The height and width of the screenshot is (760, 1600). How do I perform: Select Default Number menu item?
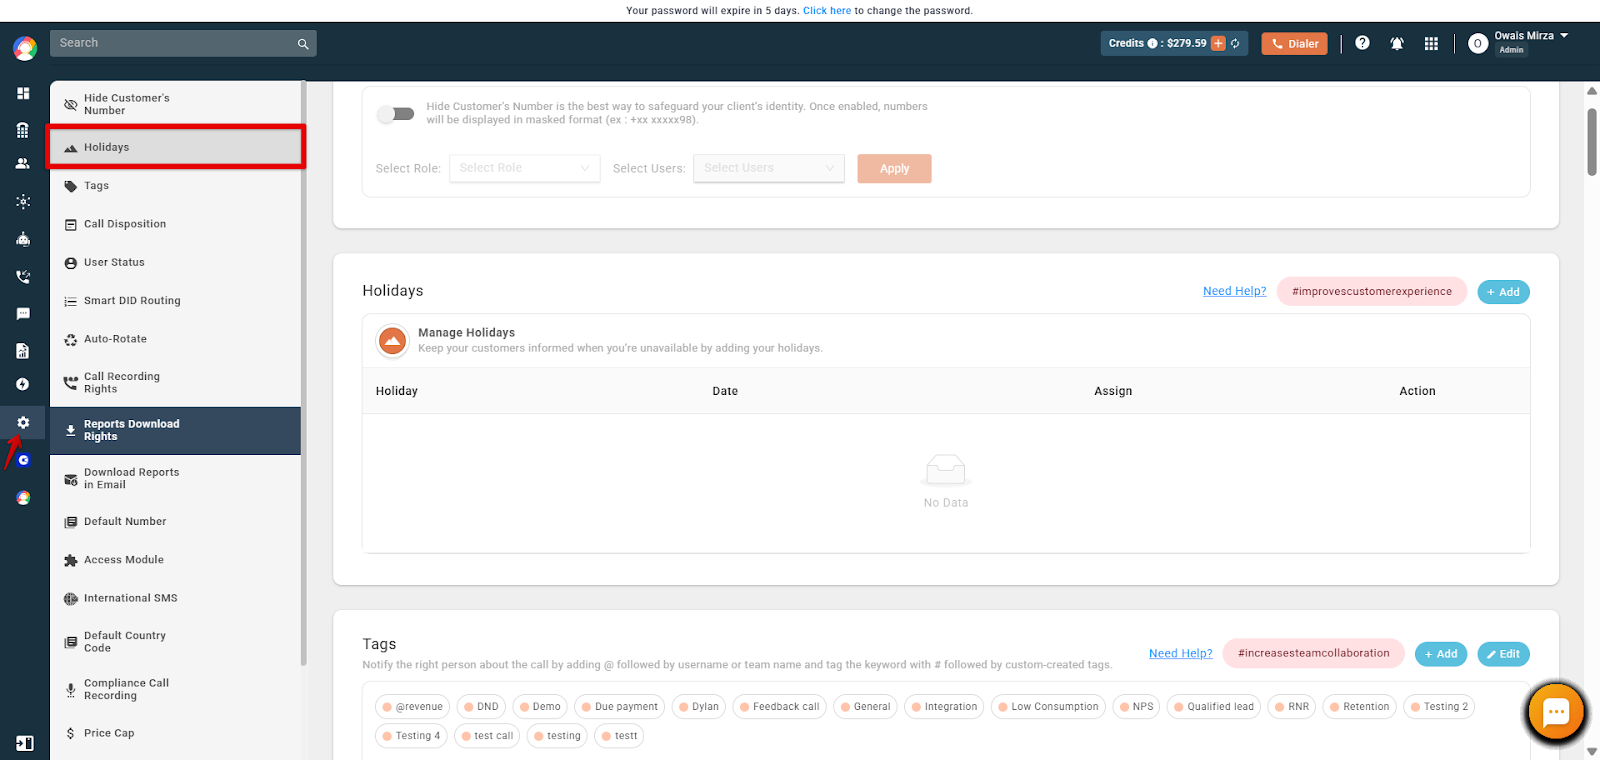tap(175, 521)
